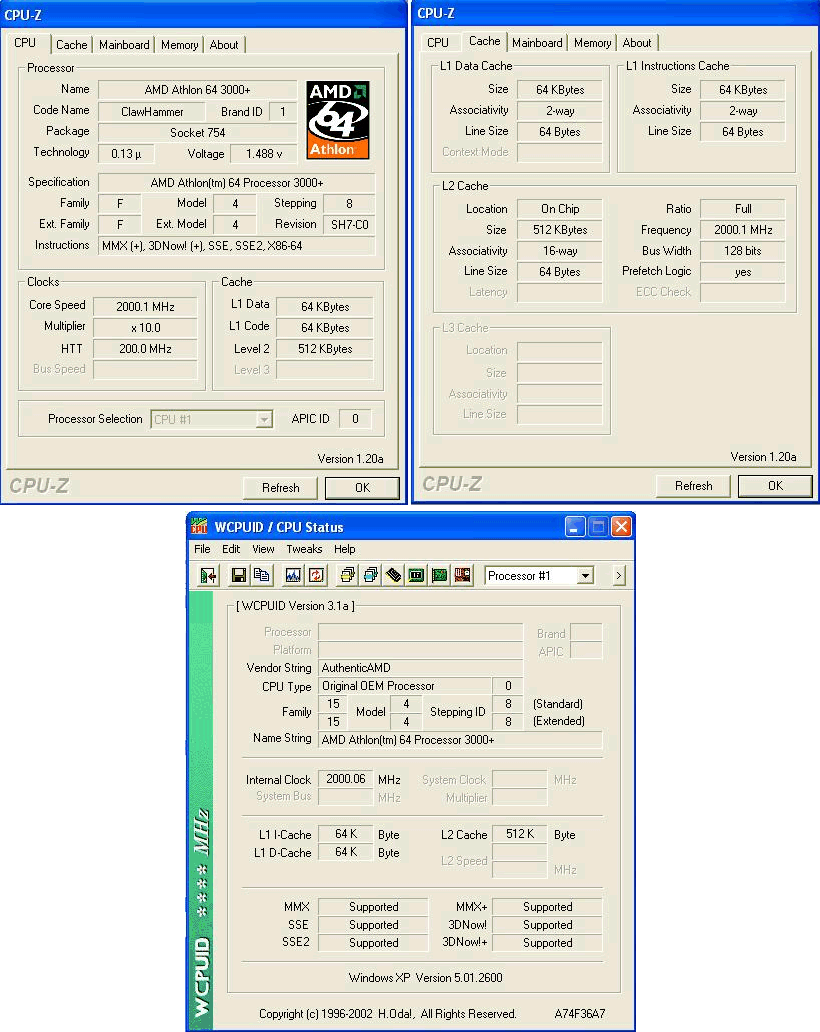Click the floppy disk save icon in WCPUID

(239, 576)
